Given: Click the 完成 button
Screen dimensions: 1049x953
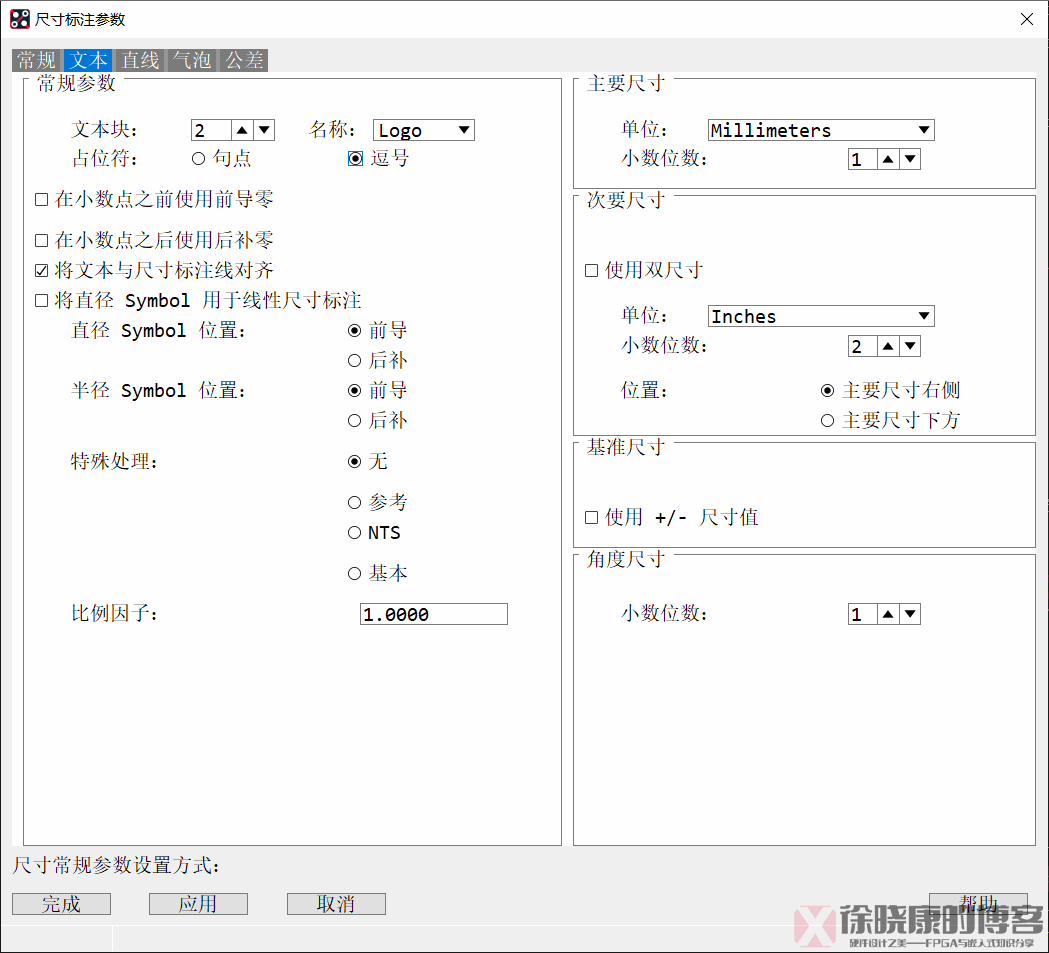Looking at the screenshot, I should point(61,904).
